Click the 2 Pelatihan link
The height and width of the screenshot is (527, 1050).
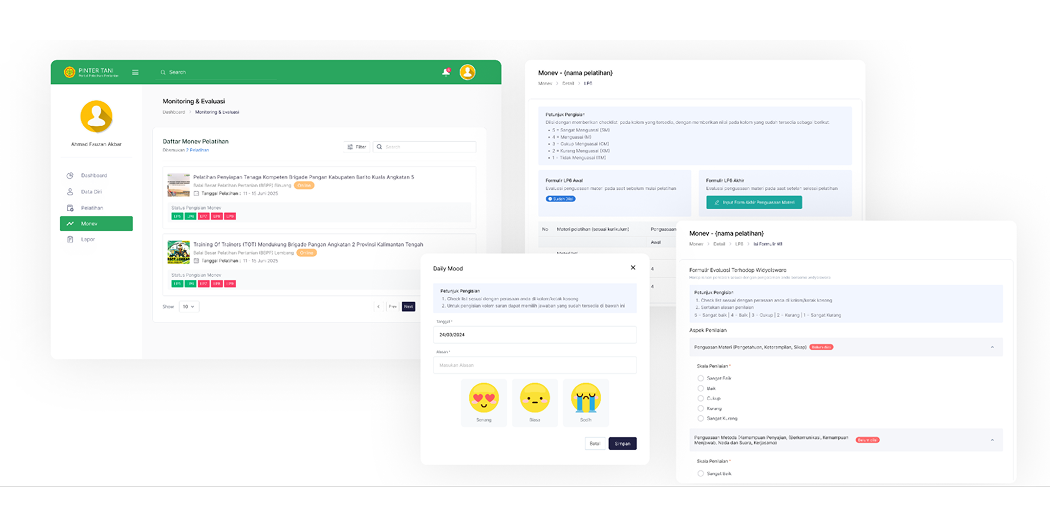tap(198, 150)
